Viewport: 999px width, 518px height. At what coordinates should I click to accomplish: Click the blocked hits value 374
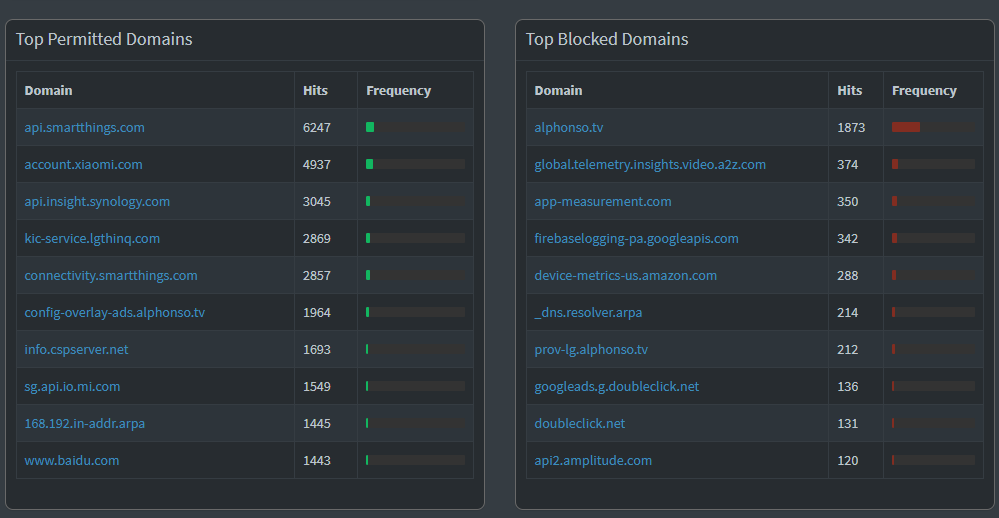point(847,164)
